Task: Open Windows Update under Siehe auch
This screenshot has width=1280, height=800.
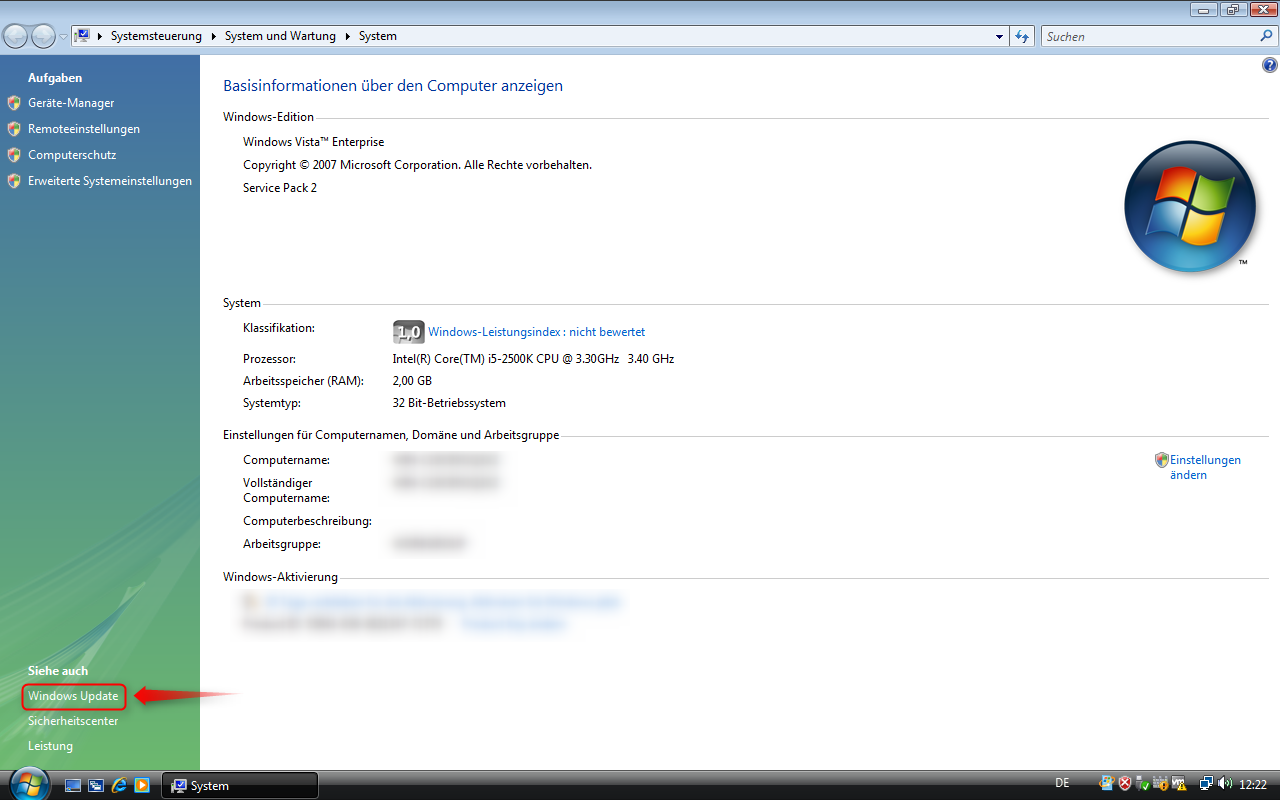Action: coord(73,696)
